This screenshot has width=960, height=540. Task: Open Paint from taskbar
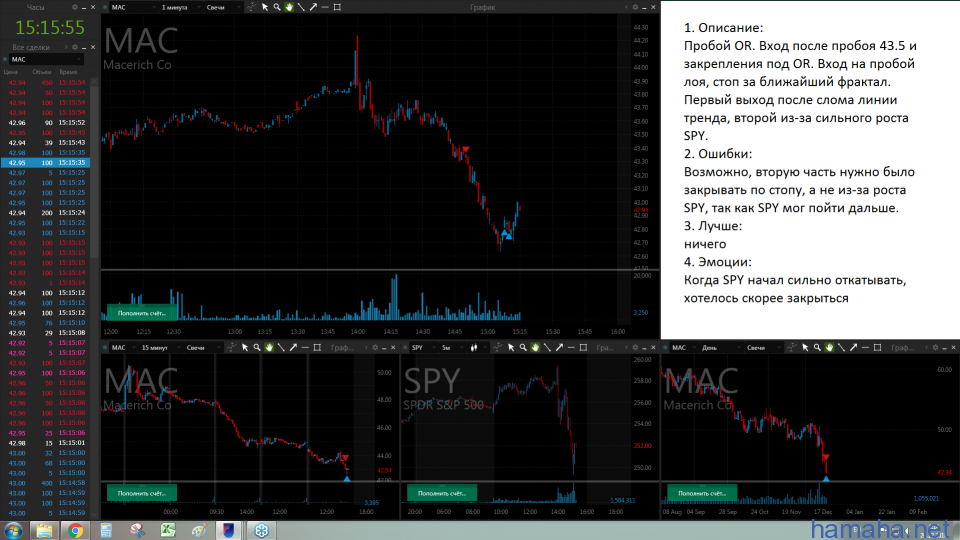[199, 530]
